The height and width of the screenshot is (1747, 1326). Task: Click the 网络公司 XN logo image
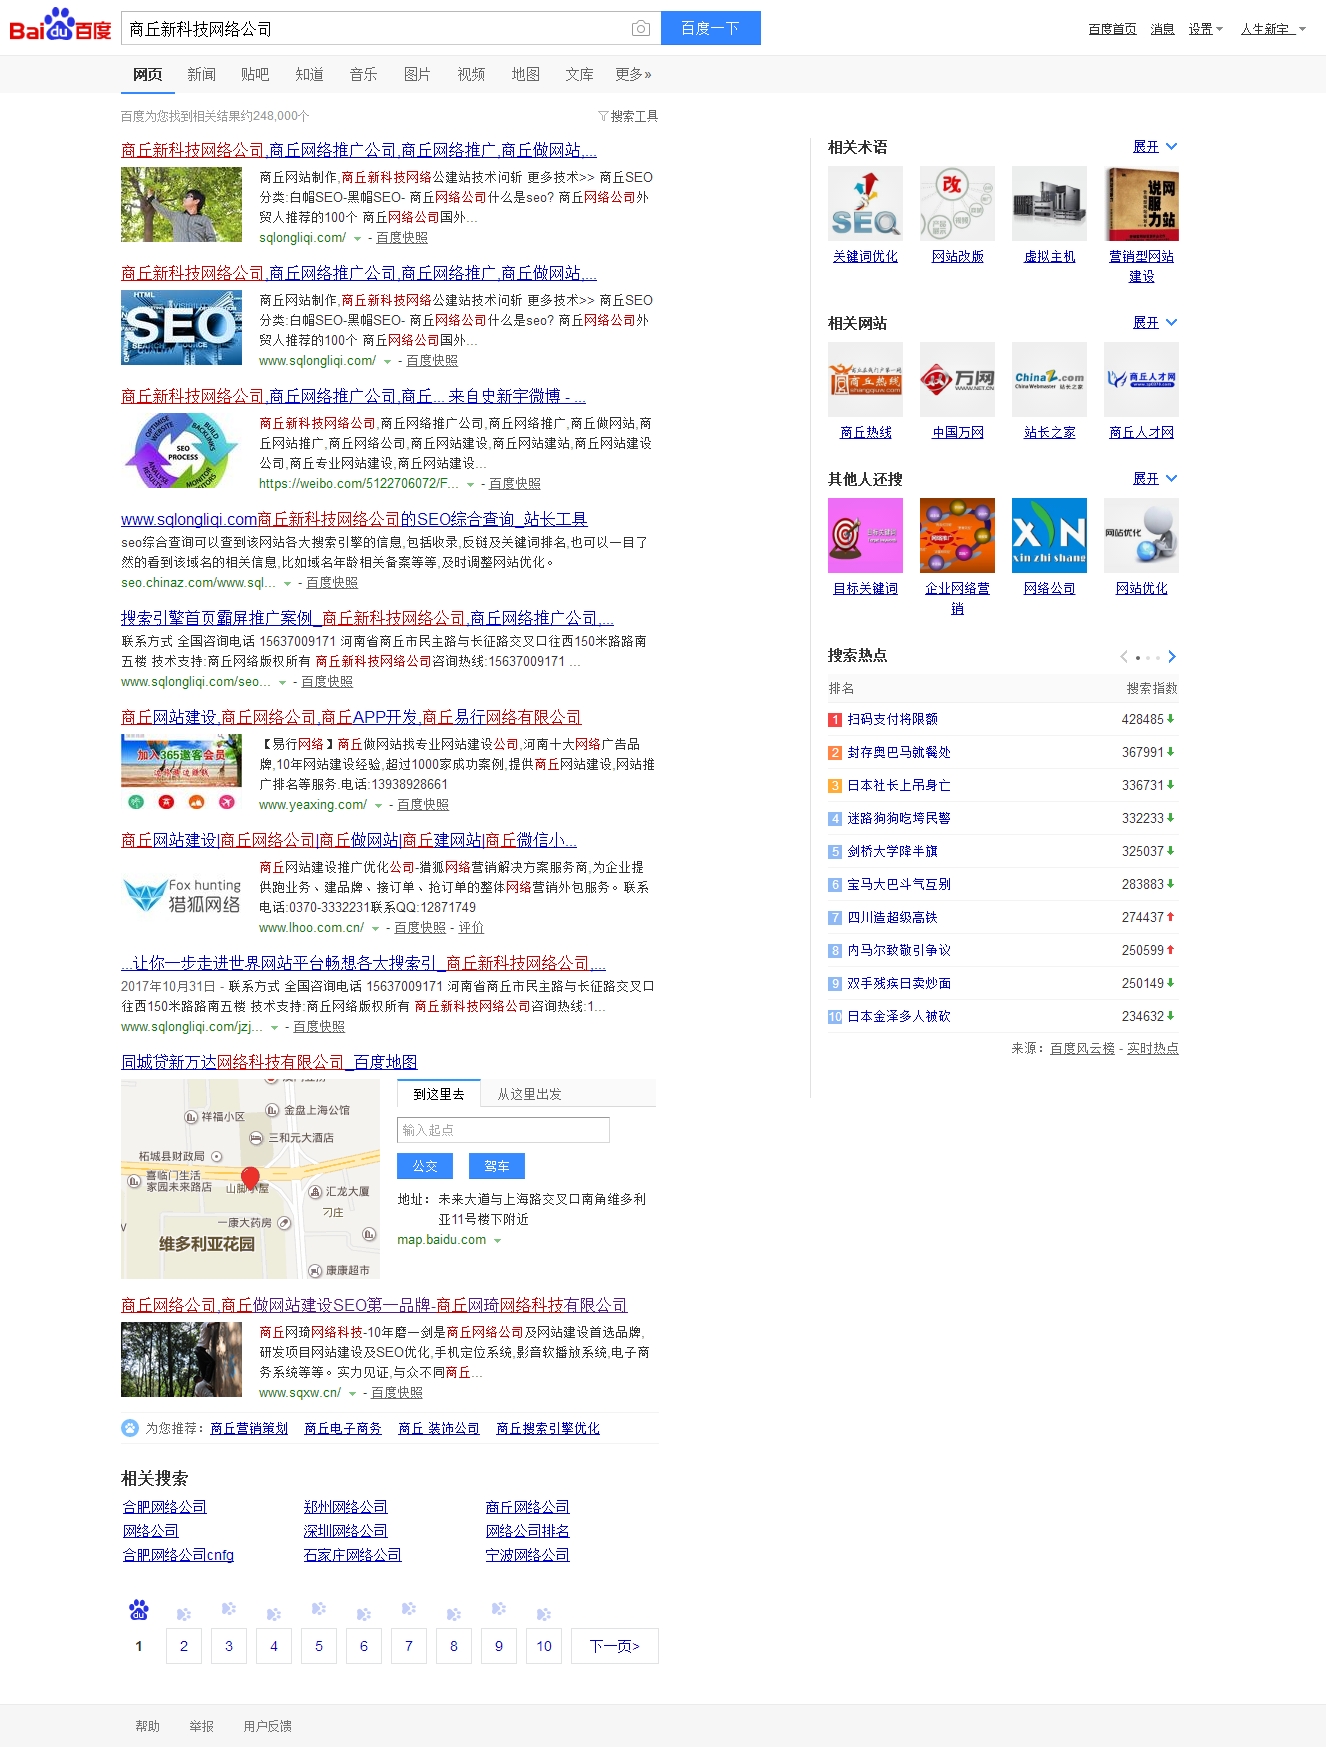tap(1049, 536)
